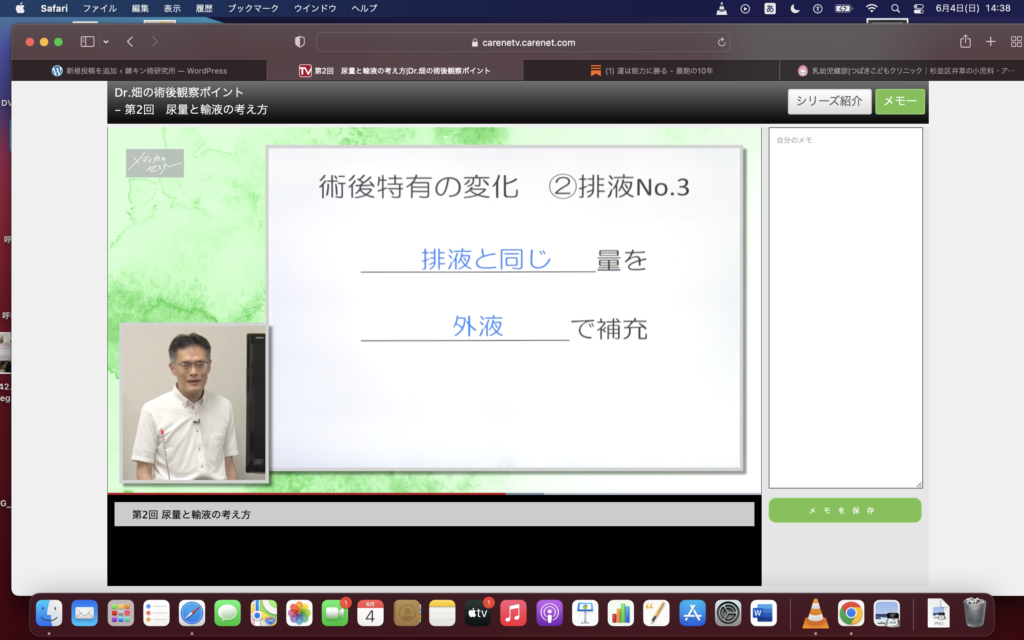Open a new tab with plus icon

click(990, 42)
